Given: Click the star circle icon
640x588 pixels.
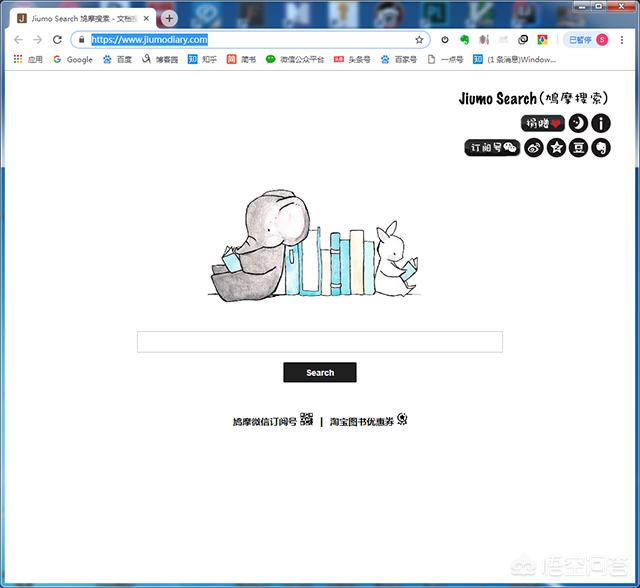Looking at the screenshot, I should coord(556,148).
